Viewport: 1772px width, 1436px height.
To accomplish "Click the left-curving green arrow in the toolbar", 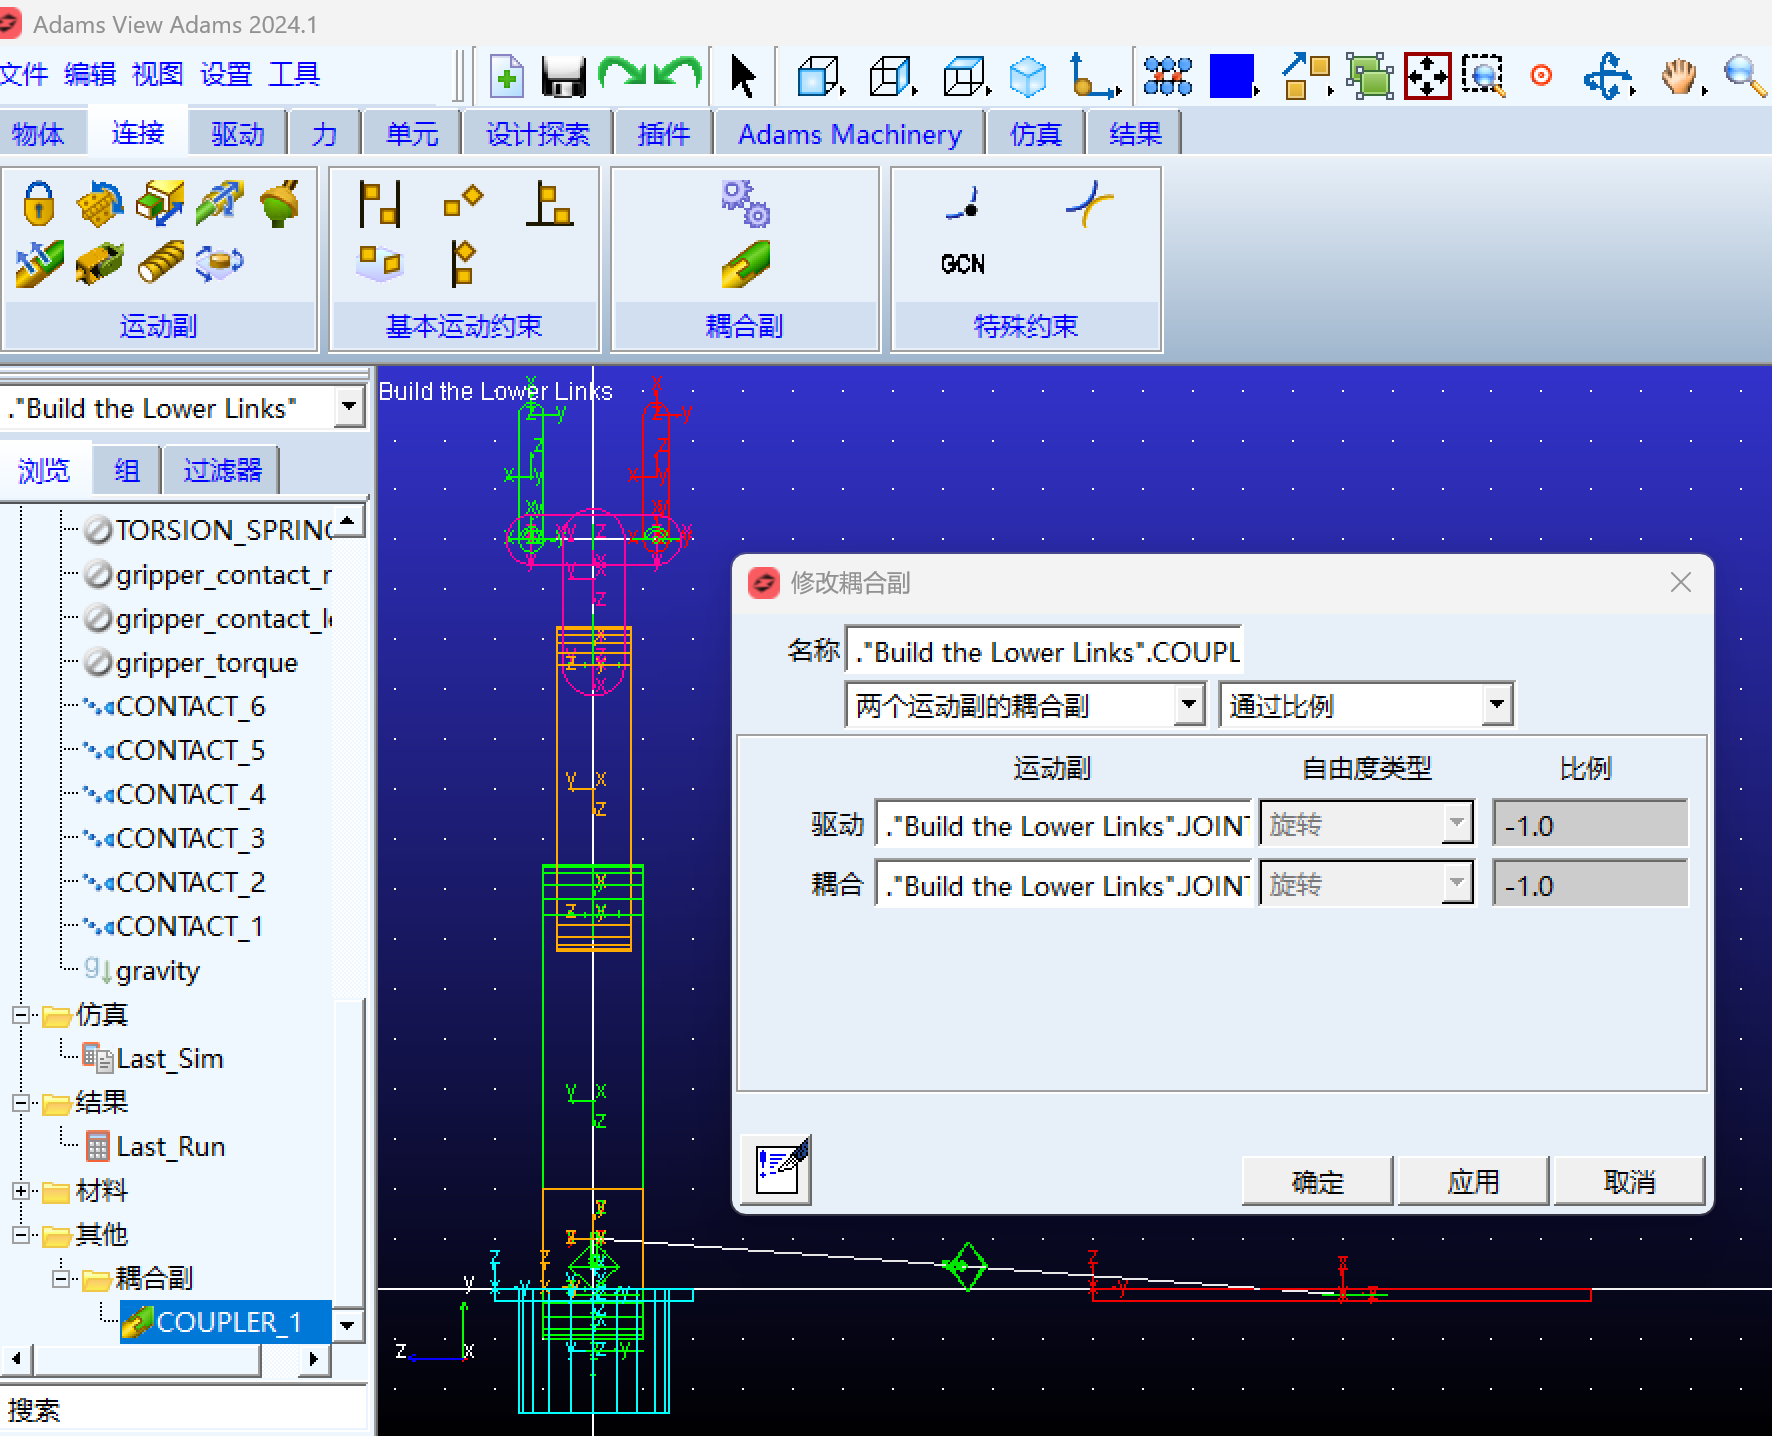I will click(679, 74).
